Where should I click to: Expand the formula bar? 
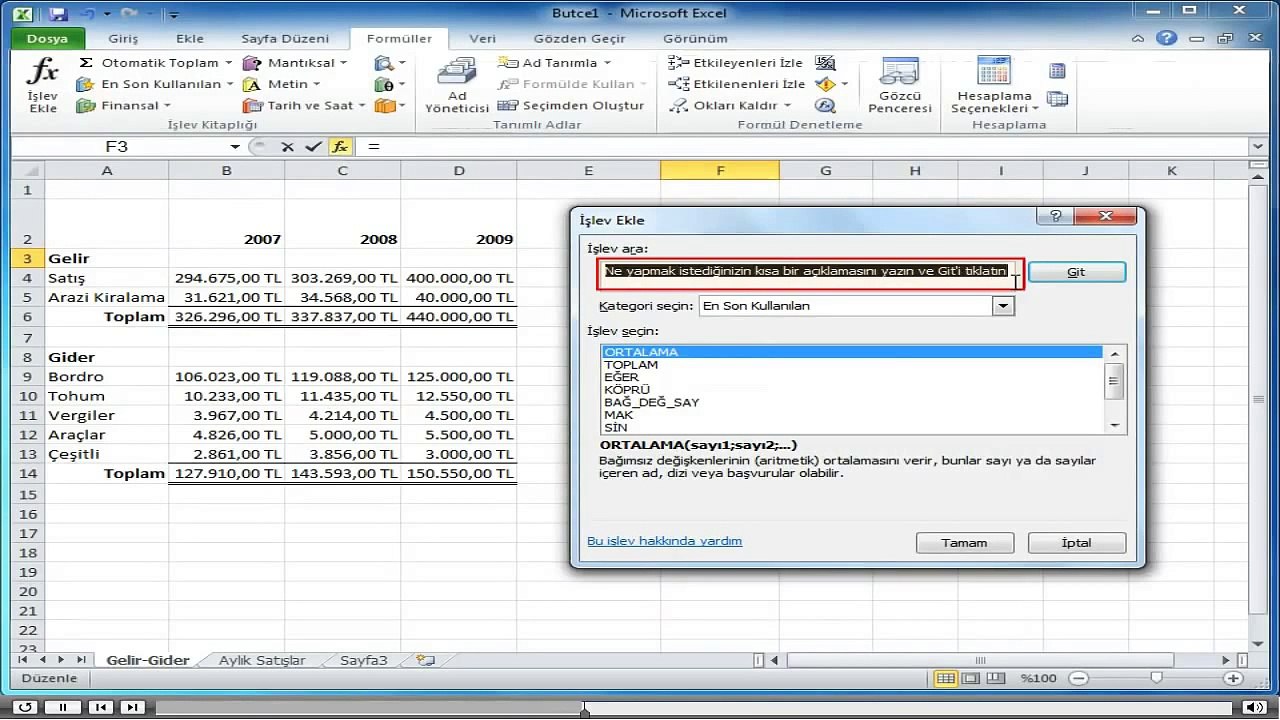pos(1258,147)
